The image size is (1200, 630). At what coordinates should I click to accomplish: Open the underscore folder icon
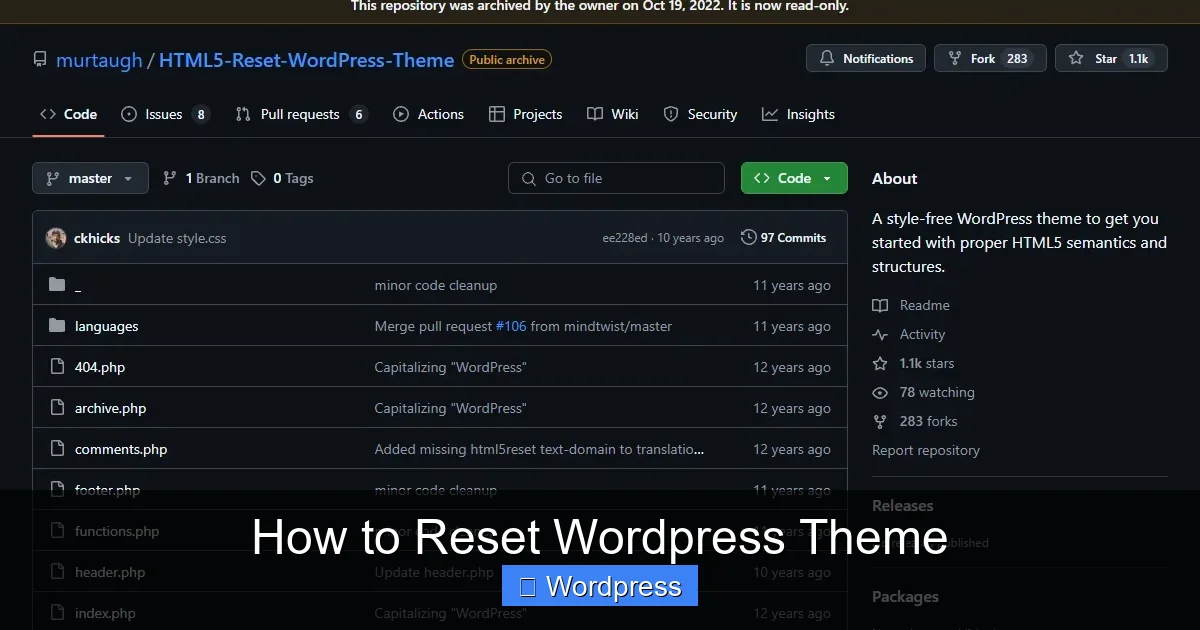coord(57,285)
